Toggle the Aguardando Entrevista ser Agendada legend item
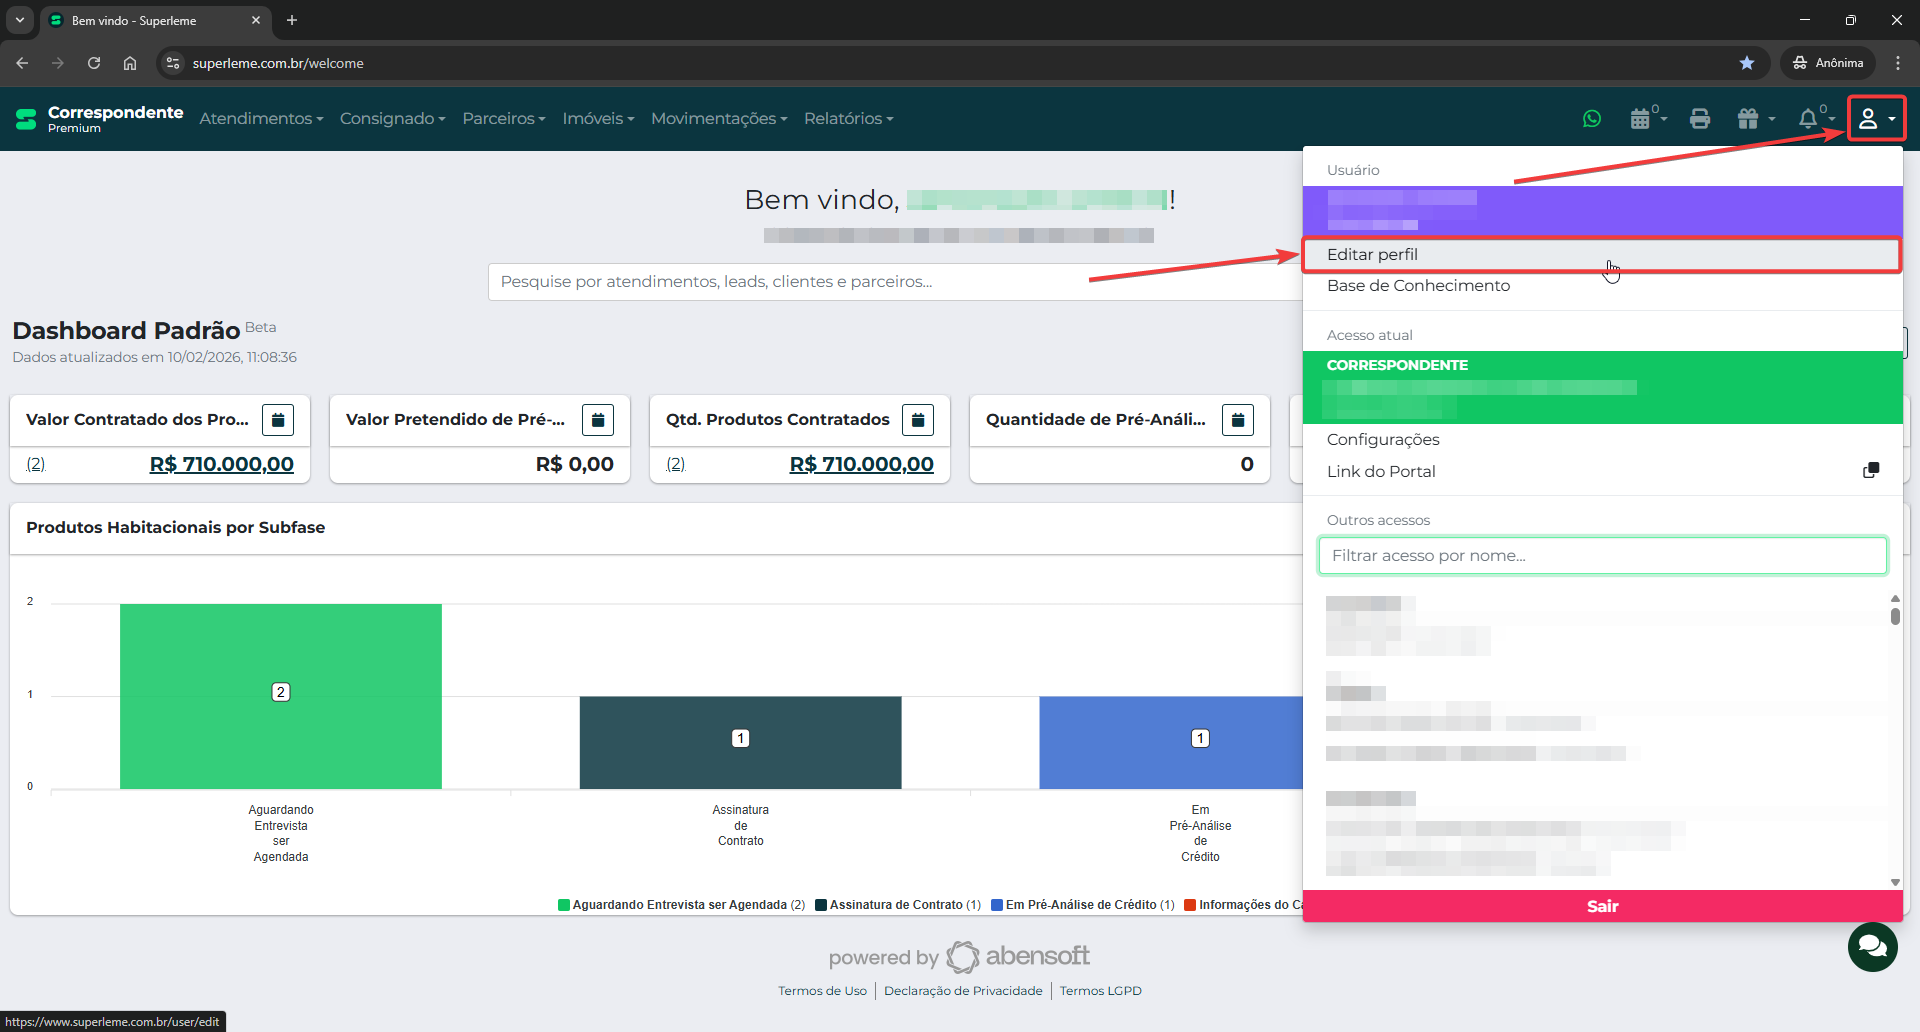 tap(680, 905)
